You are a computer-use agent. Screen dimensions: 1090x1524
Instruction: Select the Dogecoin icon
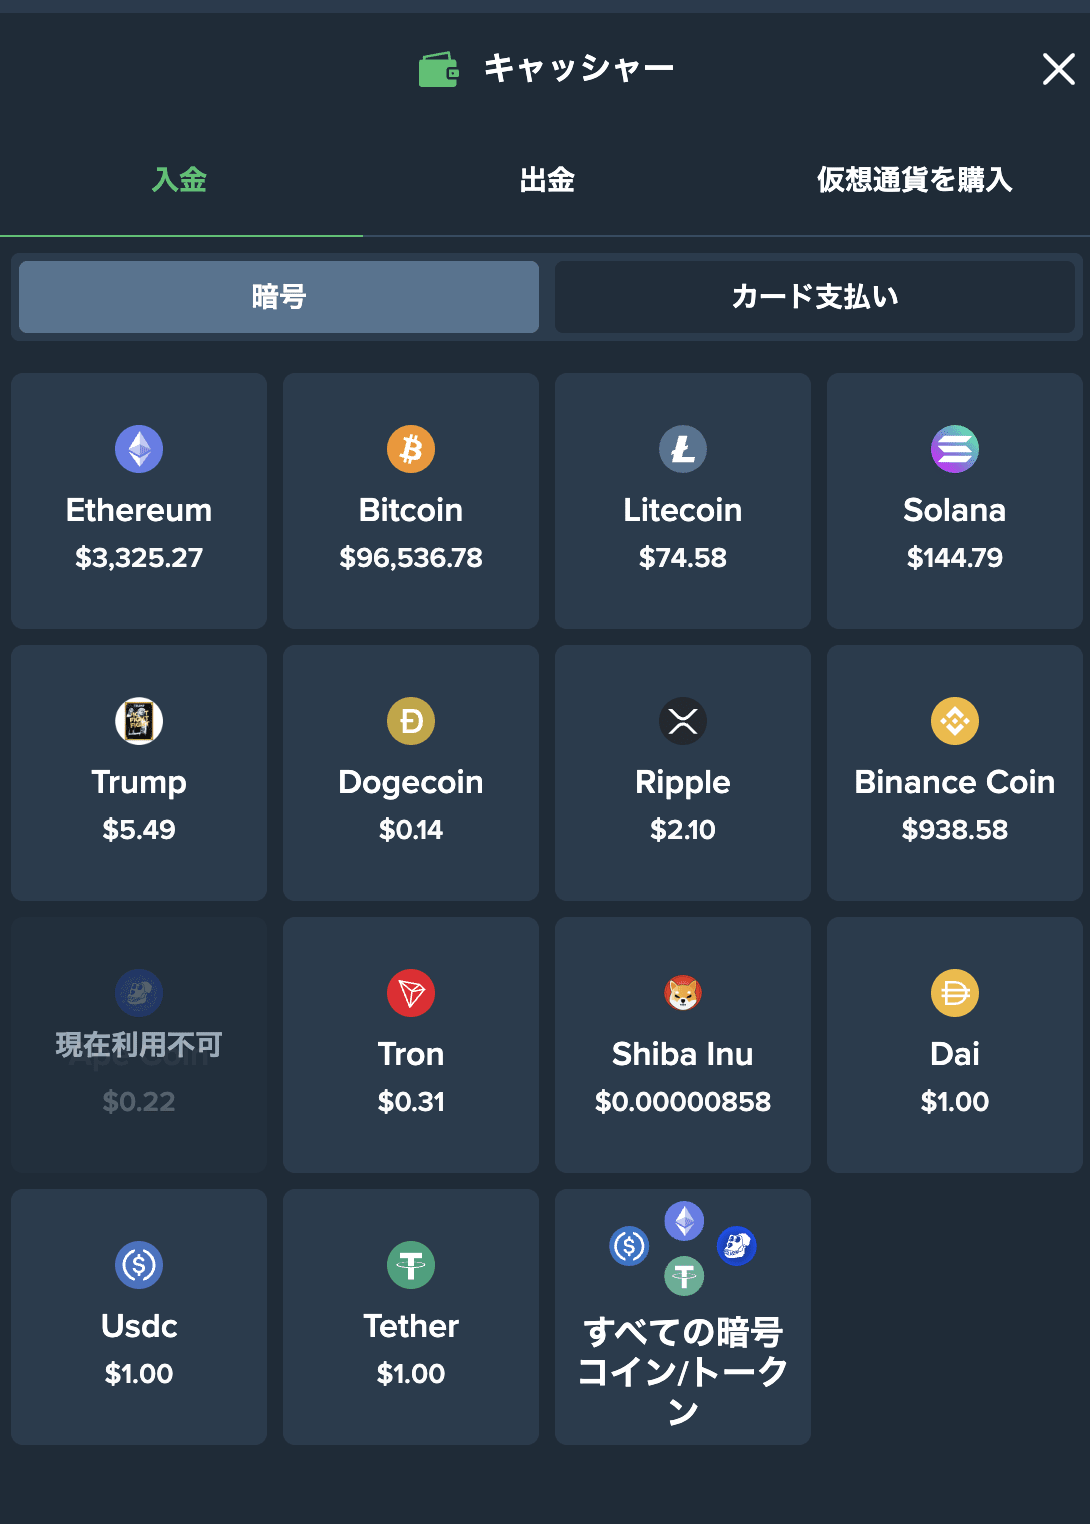coord(411,721)
